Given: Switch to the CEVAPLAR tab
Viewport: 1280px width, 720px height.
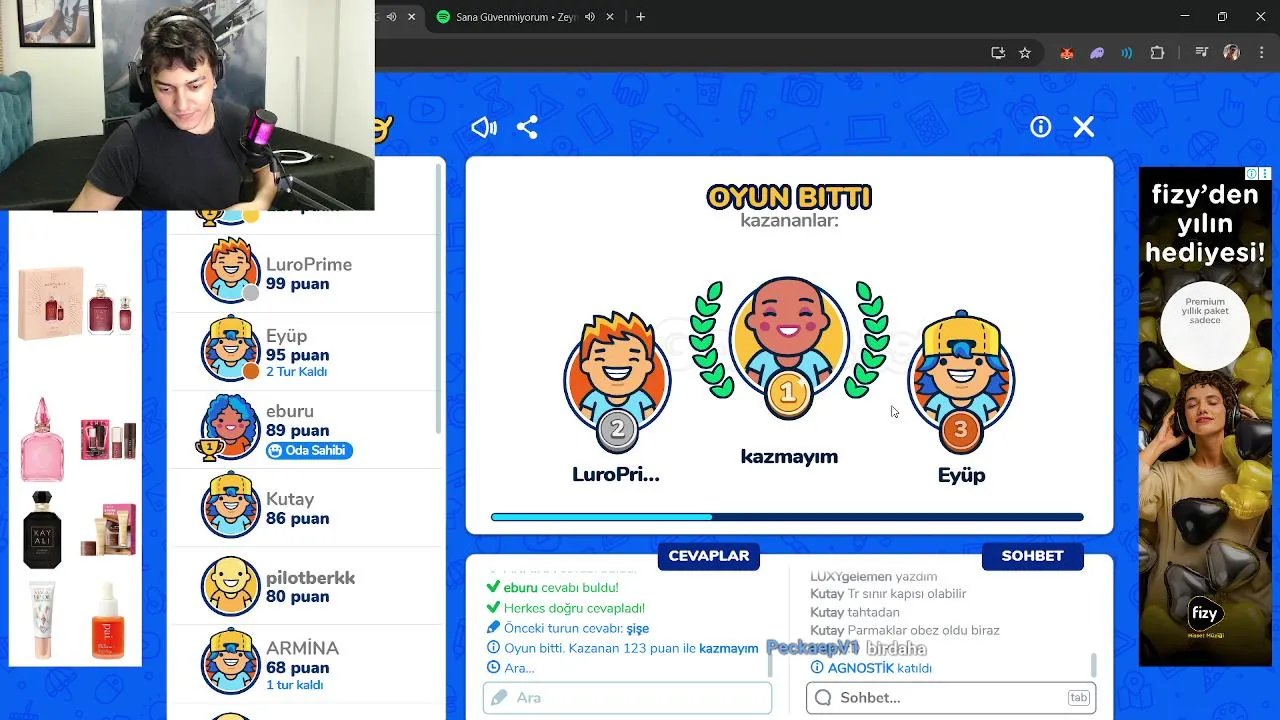Looking at the screenshot, I should (x=709, y=556).
